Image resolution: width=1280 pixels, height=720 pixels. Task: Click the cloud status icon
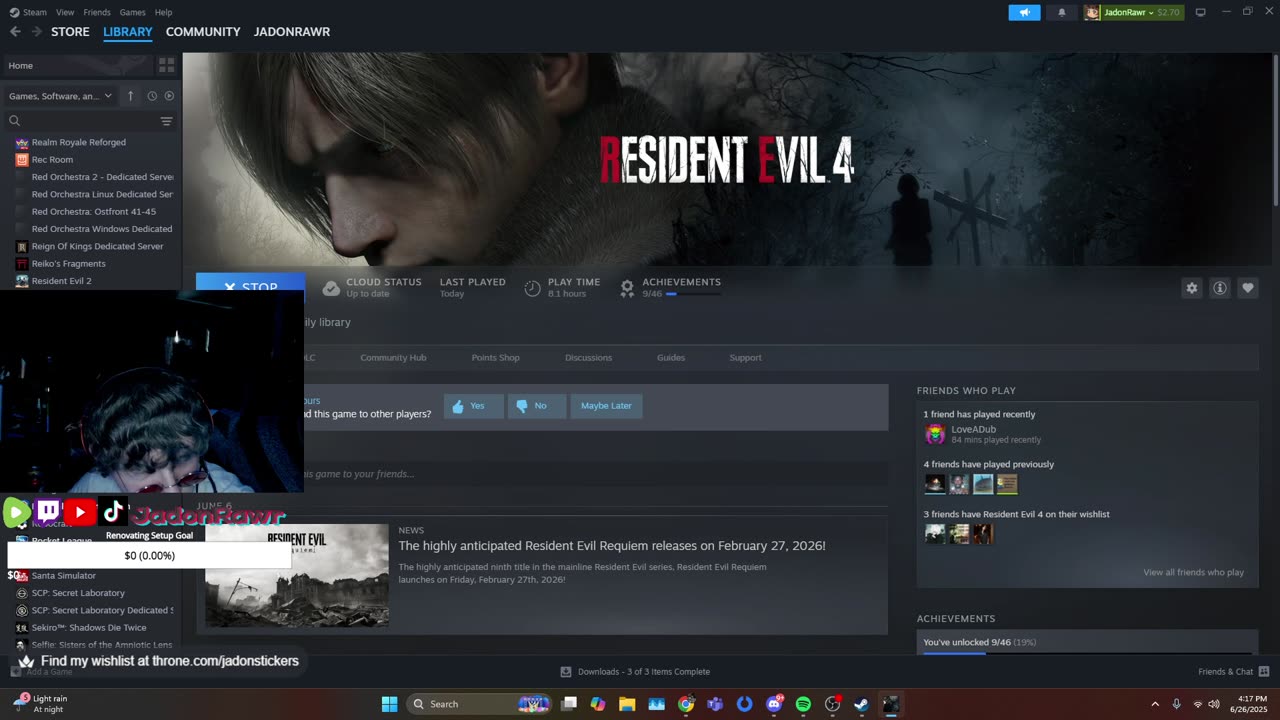click(331, 288)
